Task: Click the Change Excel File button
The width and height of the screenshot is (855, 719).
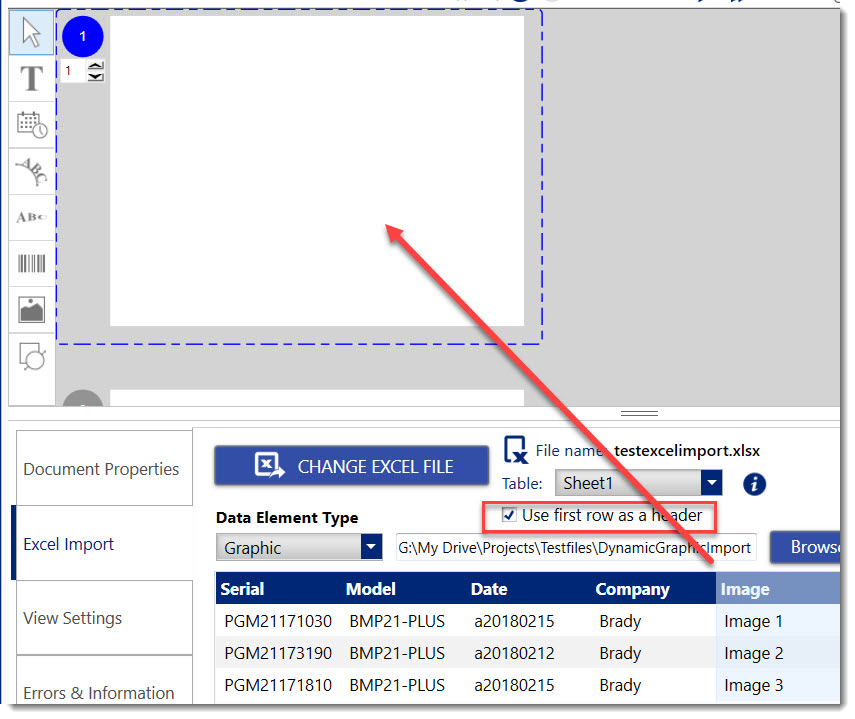Action: click(x=351, y=466)
